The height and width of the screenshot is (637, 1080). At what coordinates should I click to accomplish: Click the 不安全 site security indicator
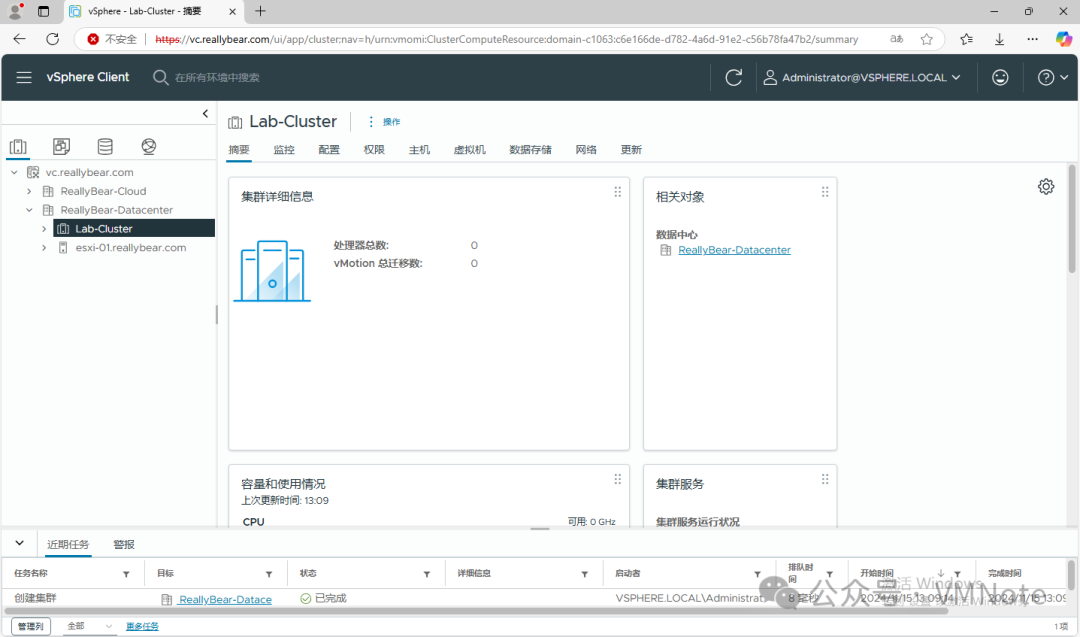[112, 39]
